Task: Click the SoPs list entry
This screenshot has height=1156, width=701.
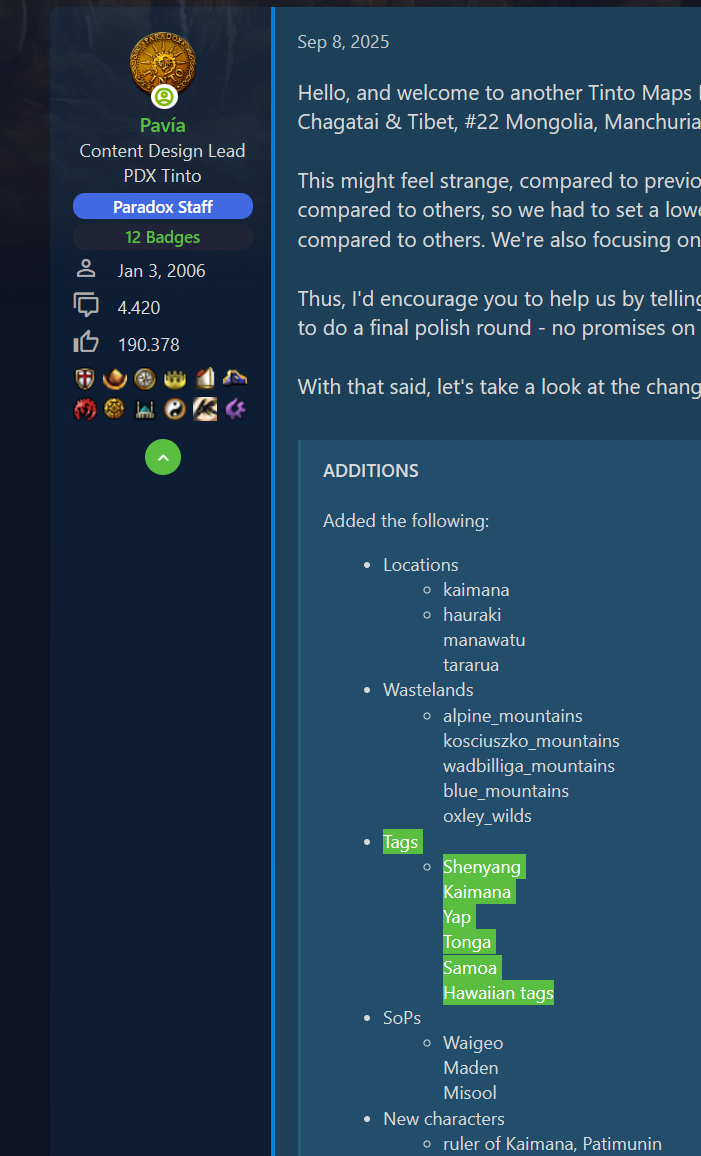Action: pos(402,1018)
